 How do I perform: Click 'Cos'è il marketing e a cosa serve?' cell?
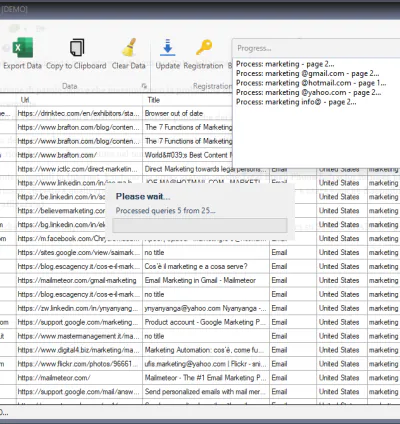coord(206,267)
